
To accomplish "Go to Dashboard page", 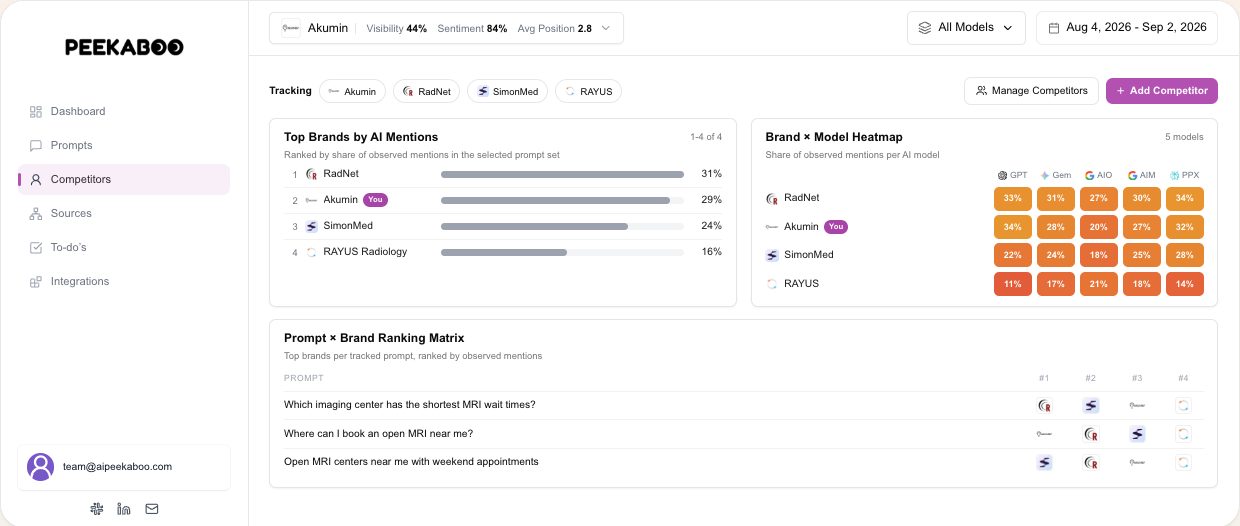I will click(x=124, y=111).
